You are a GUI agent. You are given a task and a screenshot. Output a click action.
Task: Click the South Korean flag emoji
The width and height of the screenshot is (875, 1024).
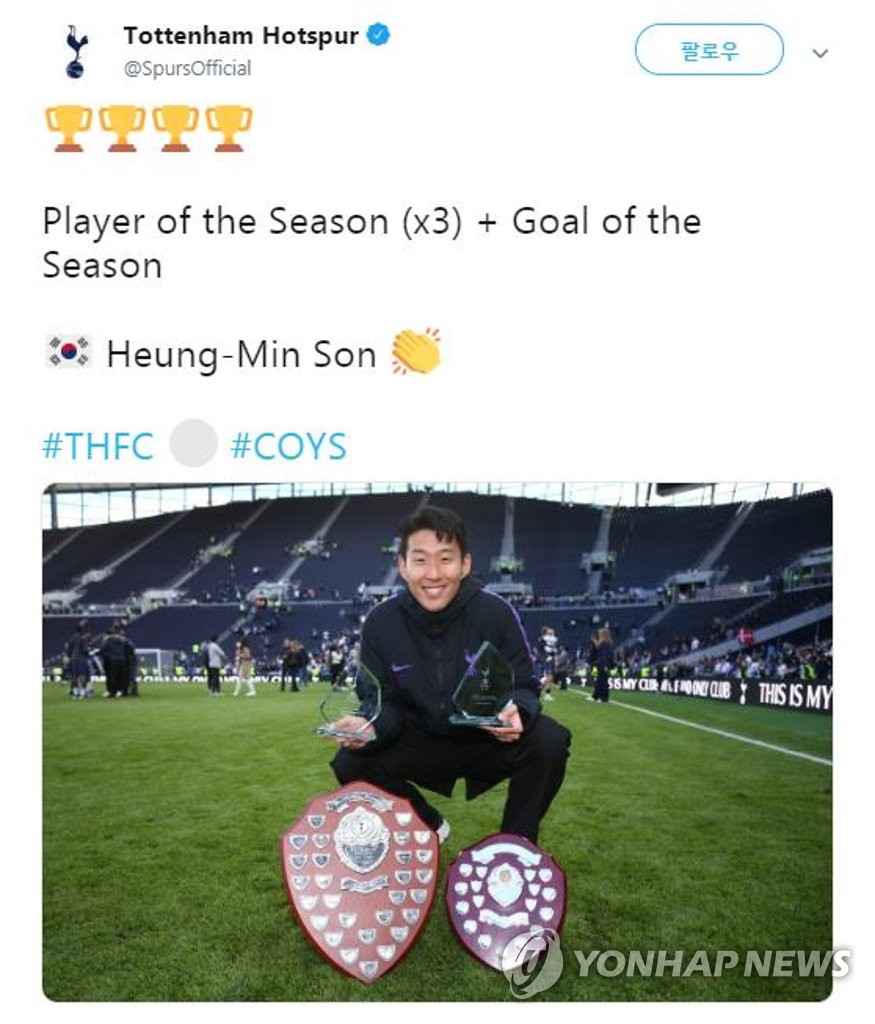(68, 353)
